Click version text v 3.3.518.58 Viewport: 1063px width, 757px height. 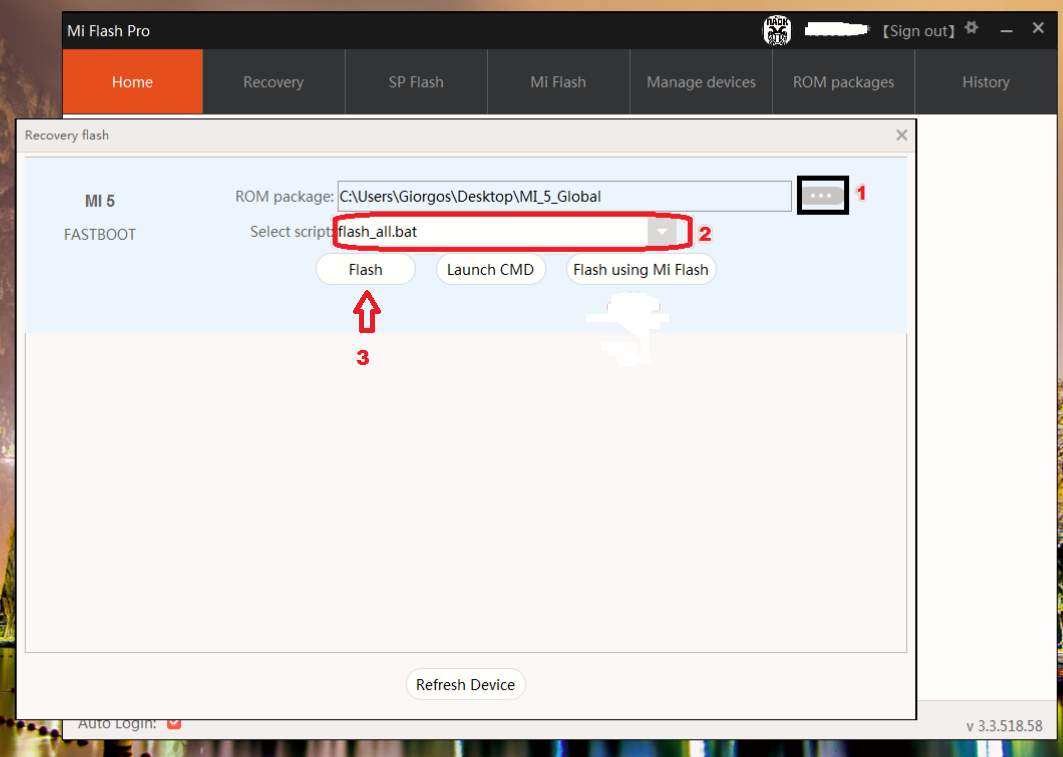click(1004, 726)
